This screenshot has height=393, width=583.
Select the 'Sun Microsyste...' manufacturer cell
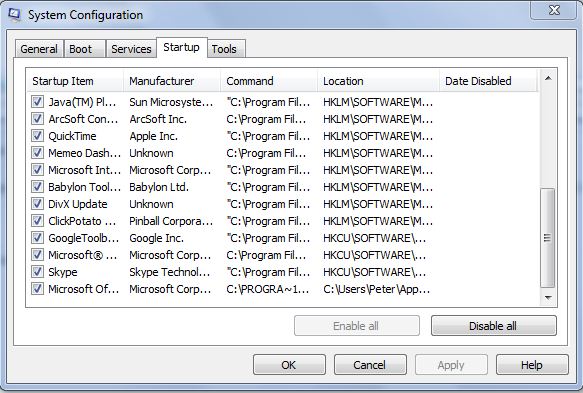[171, 102]
